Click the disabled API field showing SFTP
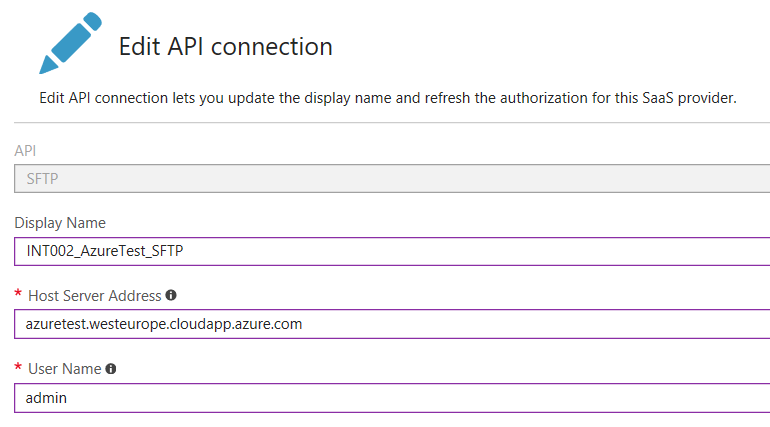 click(392, 179)
